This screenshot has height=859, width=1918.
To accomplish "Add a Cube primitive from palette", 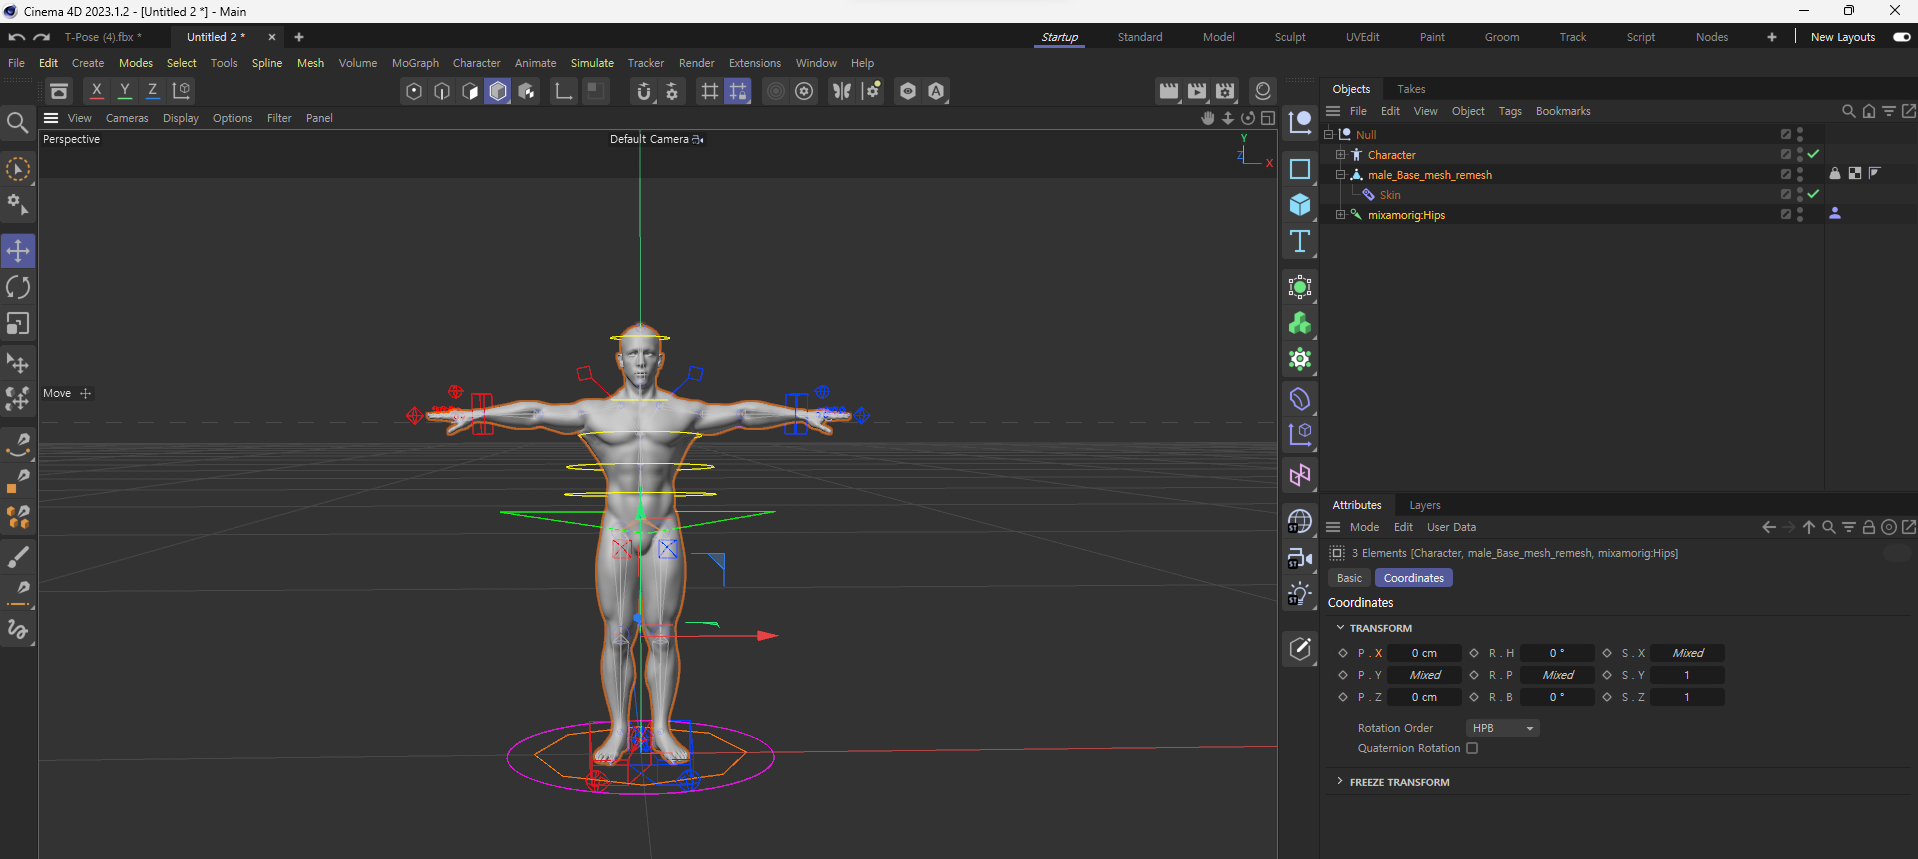I will pyautogui.click(x=1300, y=205).
